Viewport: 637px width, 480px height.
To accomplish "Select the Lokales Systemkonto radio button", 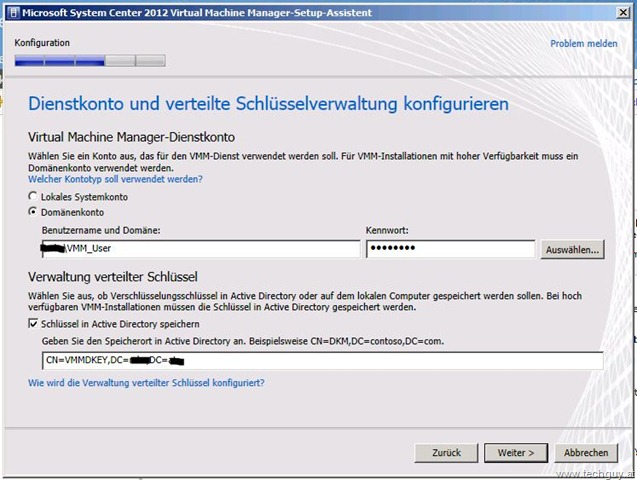I will point(32,197).
